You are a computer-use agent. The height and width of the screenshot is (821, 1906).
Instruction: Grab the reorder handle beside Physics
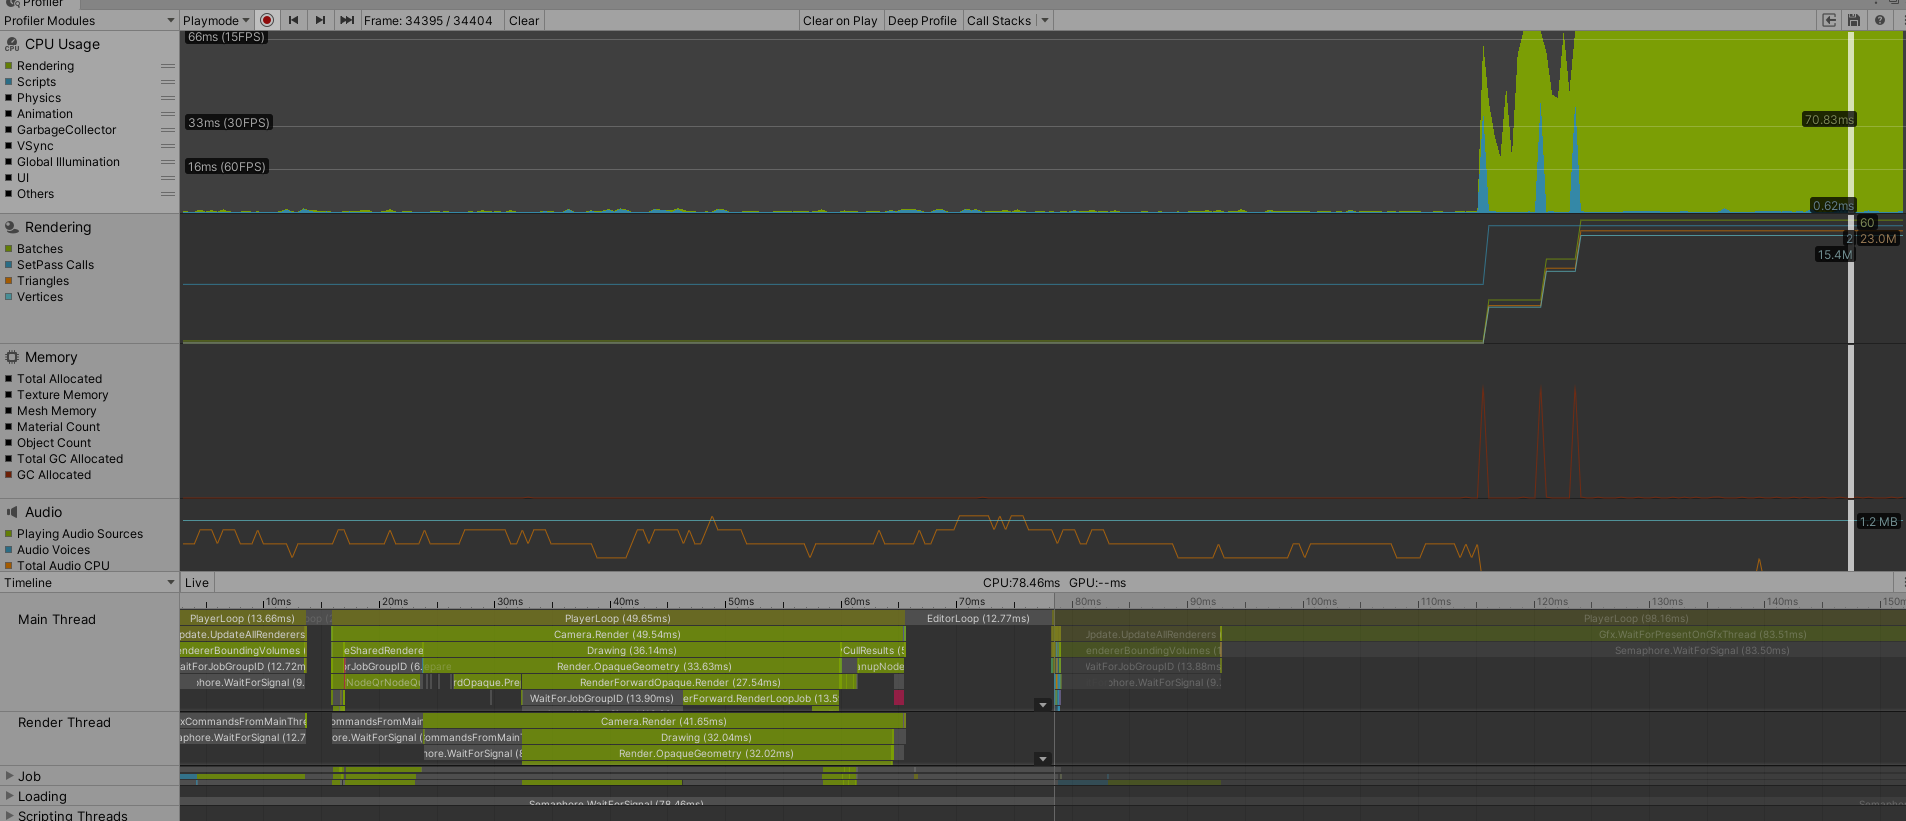(x=168, y=98)
